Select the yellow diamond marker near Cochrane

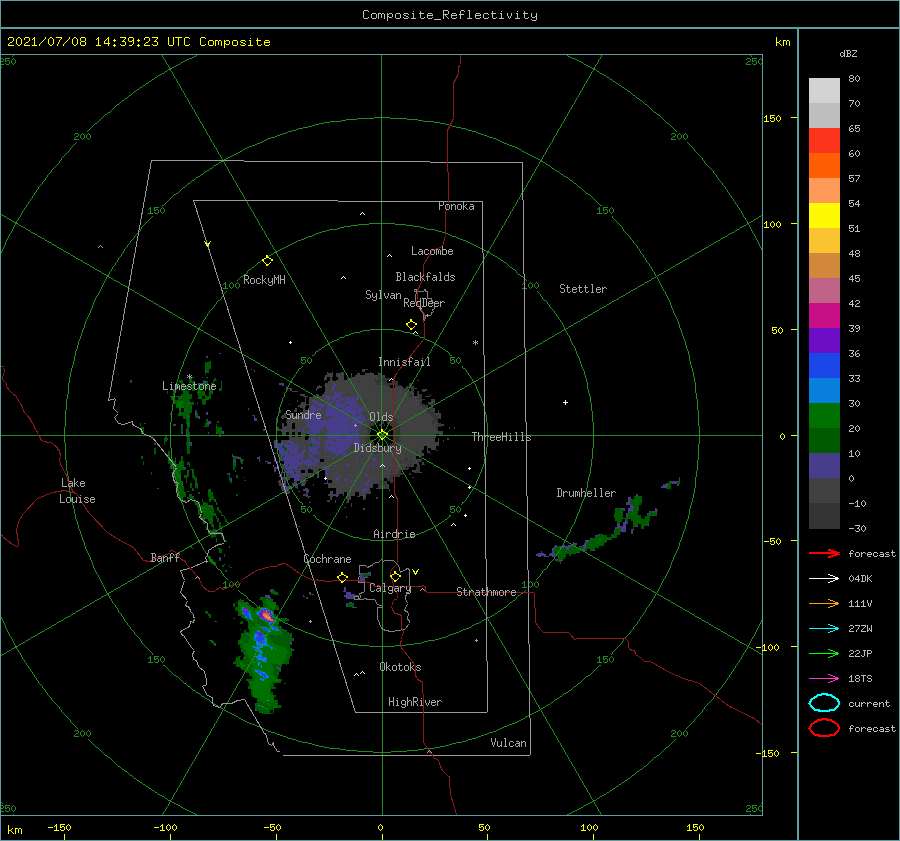tap(342, 577)
